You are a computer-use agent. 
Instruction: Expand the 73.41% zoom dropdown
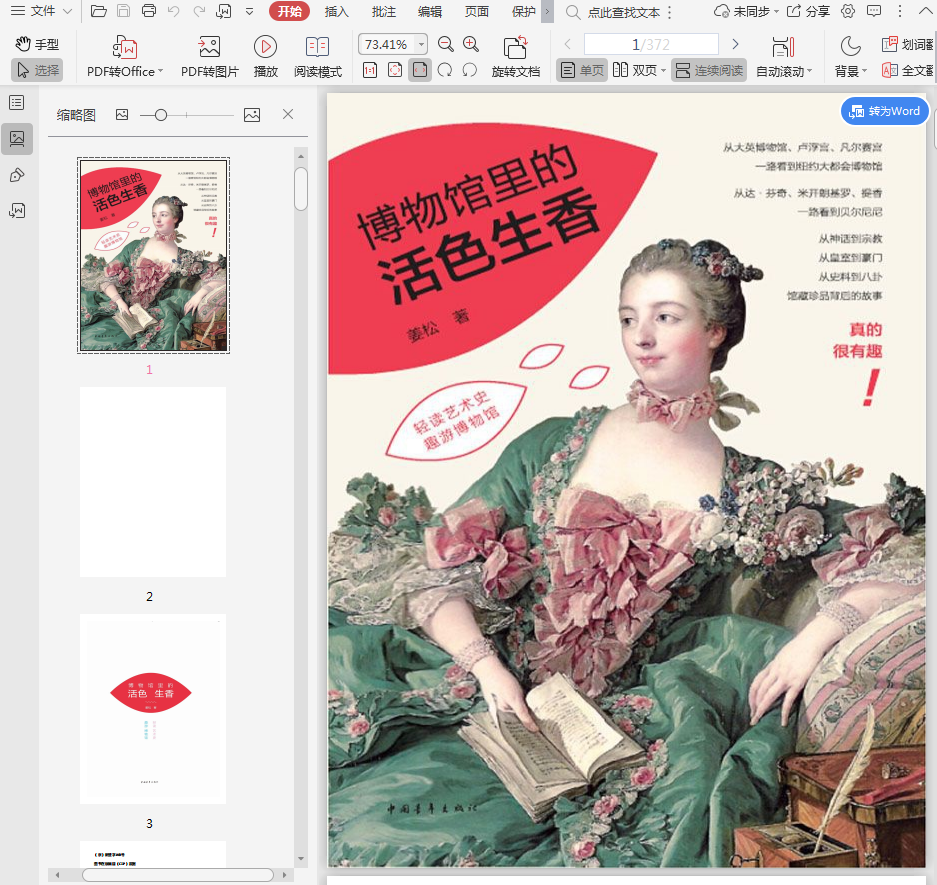tap(421, 45)
